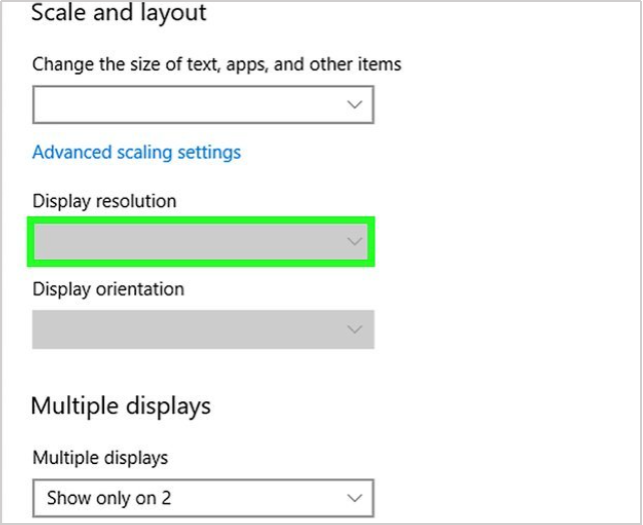Image resolution: width=643 pixels, height=525 pixels.
Task: Click small Multiple displays label above dropdown
Action: pyautogui.click(x=100, y=457)
